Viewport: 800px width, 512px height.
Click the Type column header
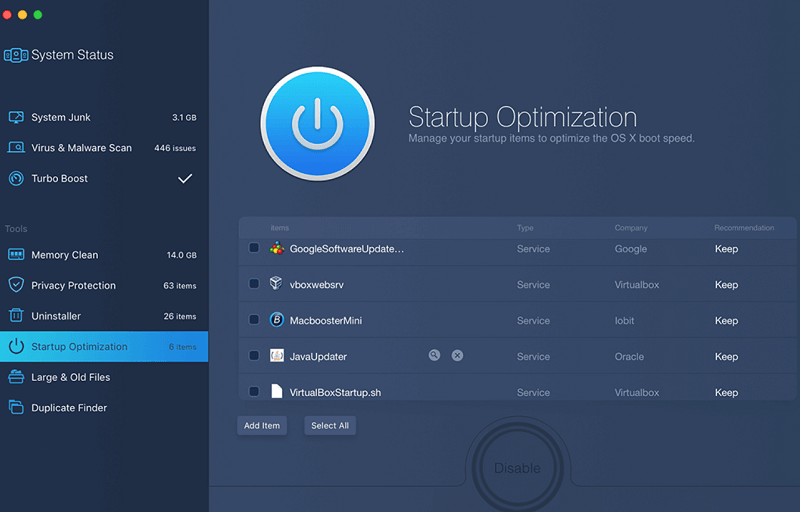525,228
